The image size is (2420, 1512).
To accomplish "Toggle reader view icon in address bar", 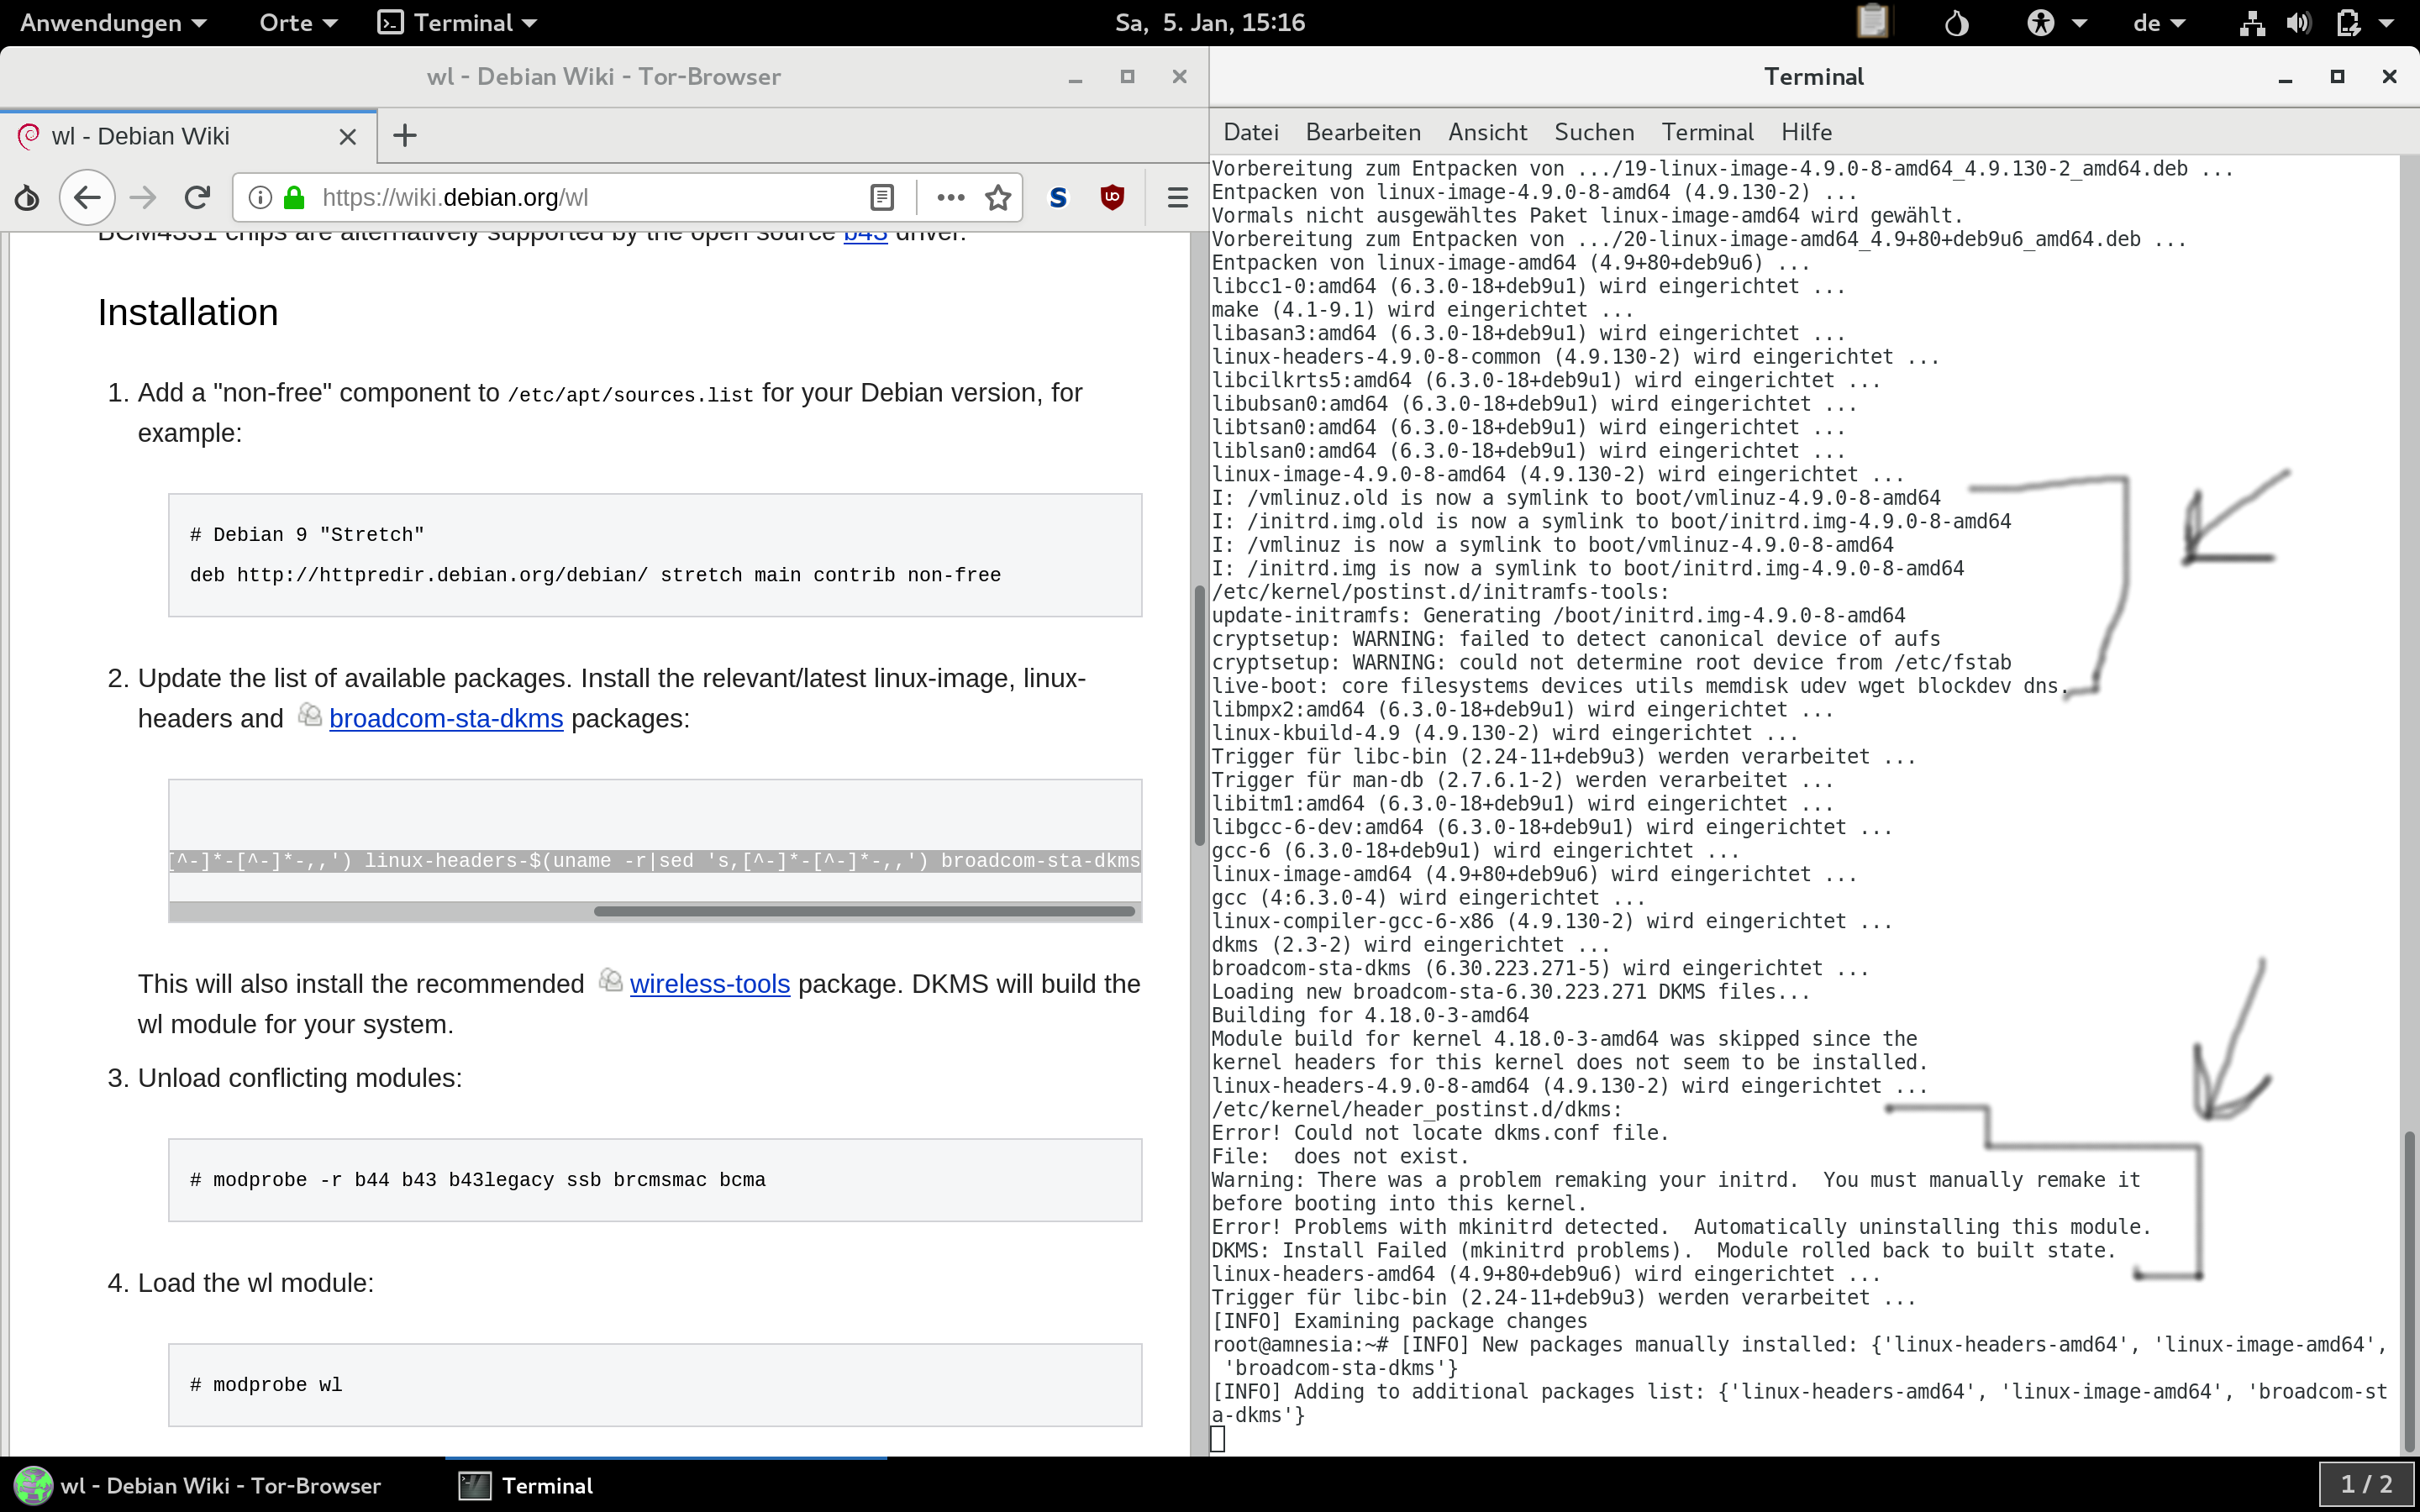I will (881, 198).
